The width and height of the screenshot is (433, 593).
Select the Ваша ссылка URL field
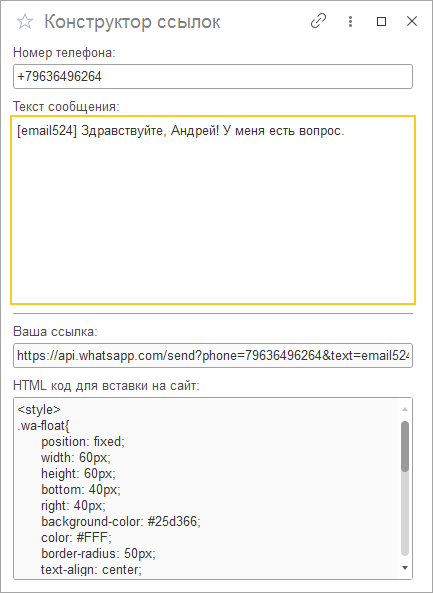click(213, 355)
